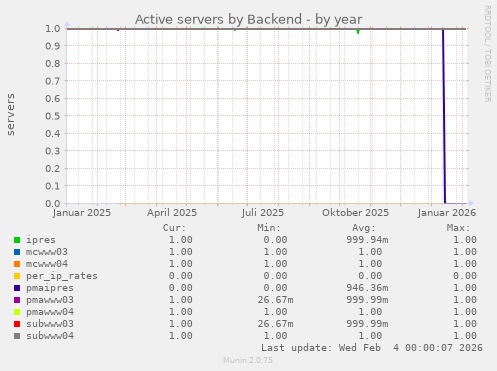Click the purple pmawww03 legend swatch
Screen dimensions: 497x371
coord(17,300)
